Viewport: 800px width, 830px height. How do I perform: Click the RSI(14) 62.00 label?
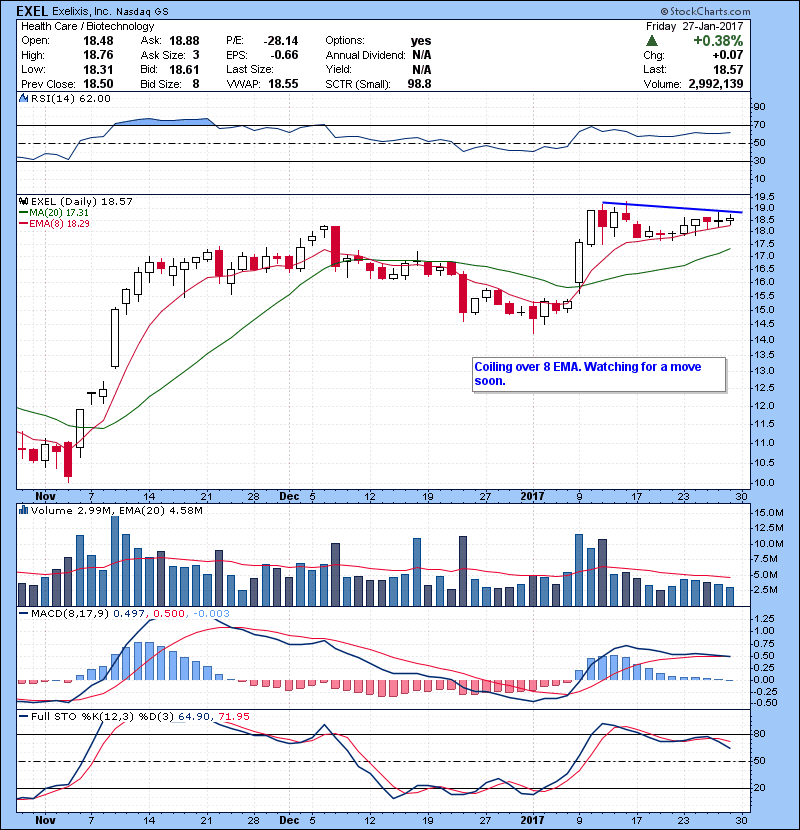point(70,98)
